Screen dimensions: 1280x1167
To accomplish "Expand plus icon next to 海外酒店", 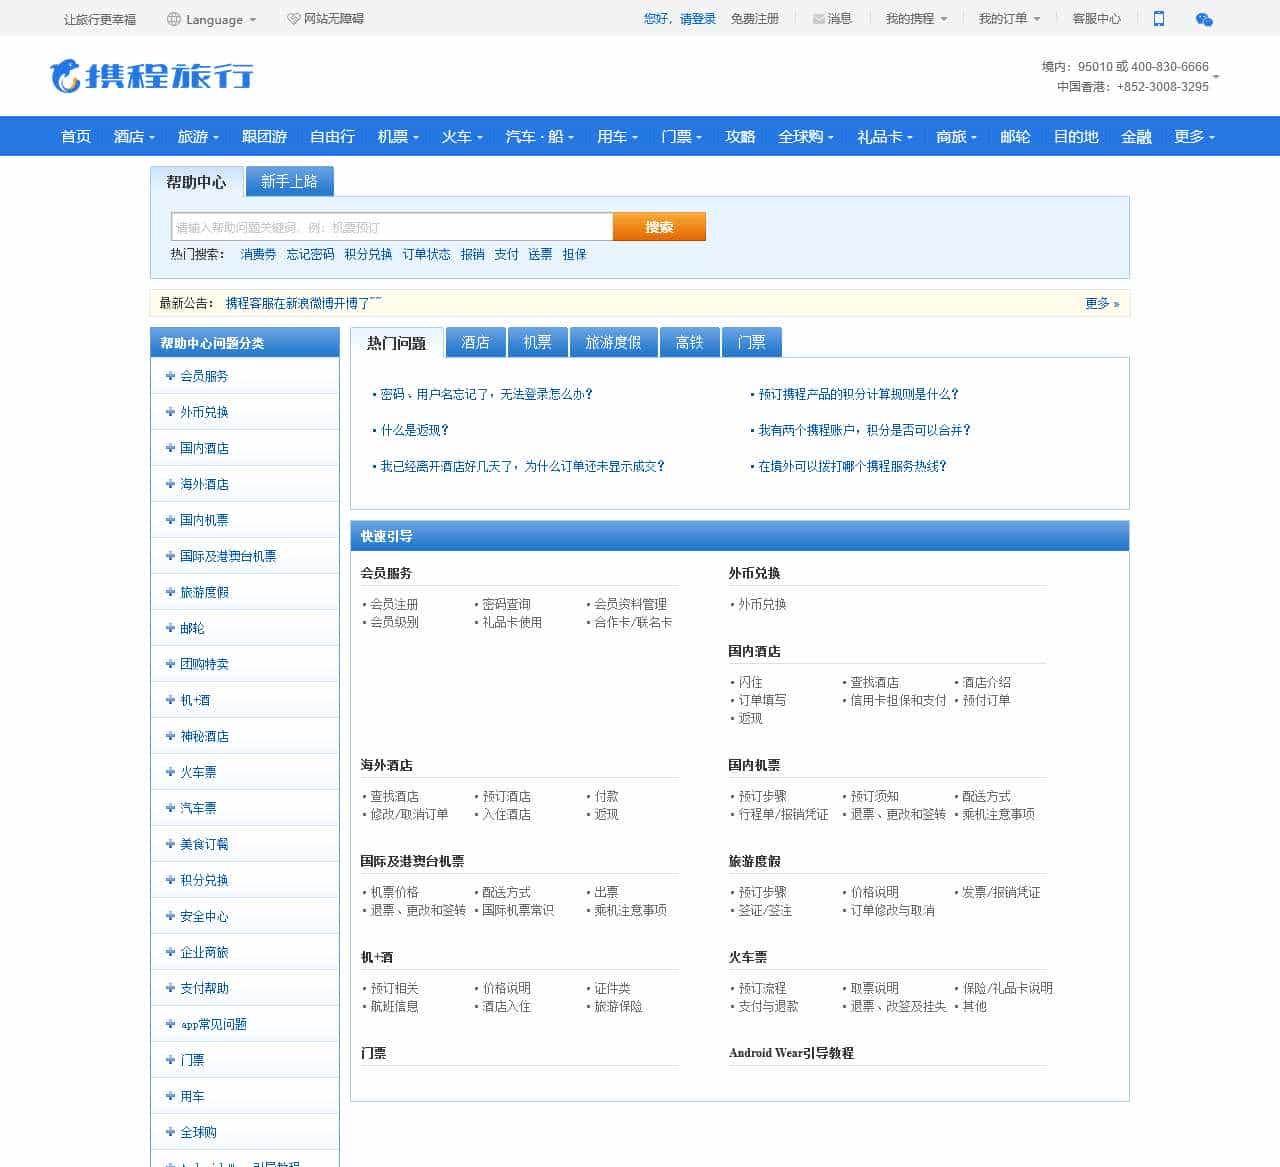I will (x=170, y=484).
